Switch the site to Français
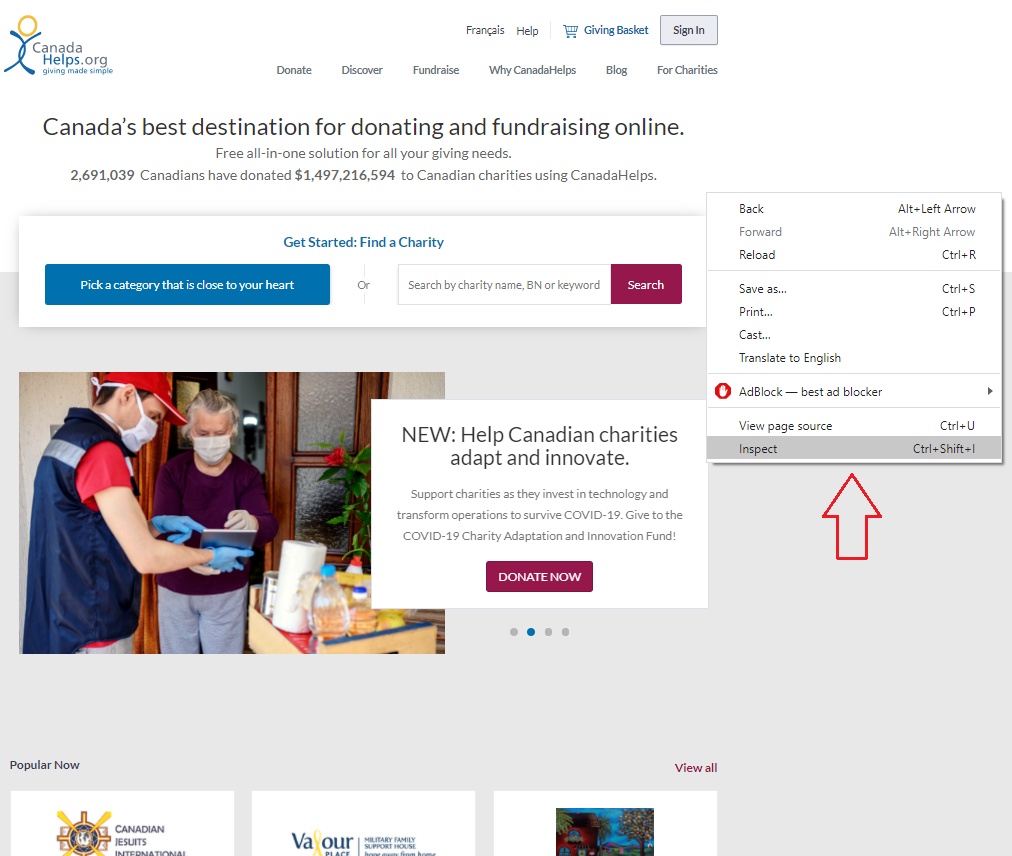Image resolution: width=1012 pixels, height=856 pixels. coord(485,30)
